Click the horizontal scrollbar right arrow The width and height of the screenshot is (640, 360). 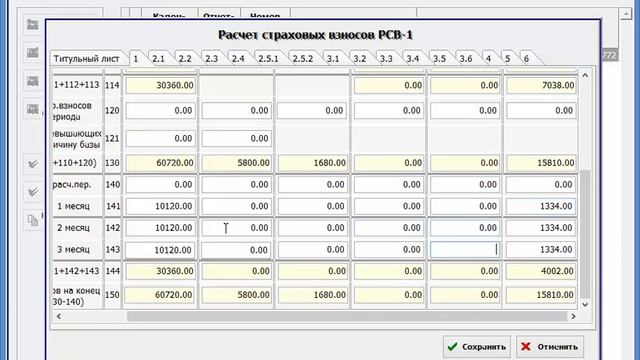pos(573,316)
